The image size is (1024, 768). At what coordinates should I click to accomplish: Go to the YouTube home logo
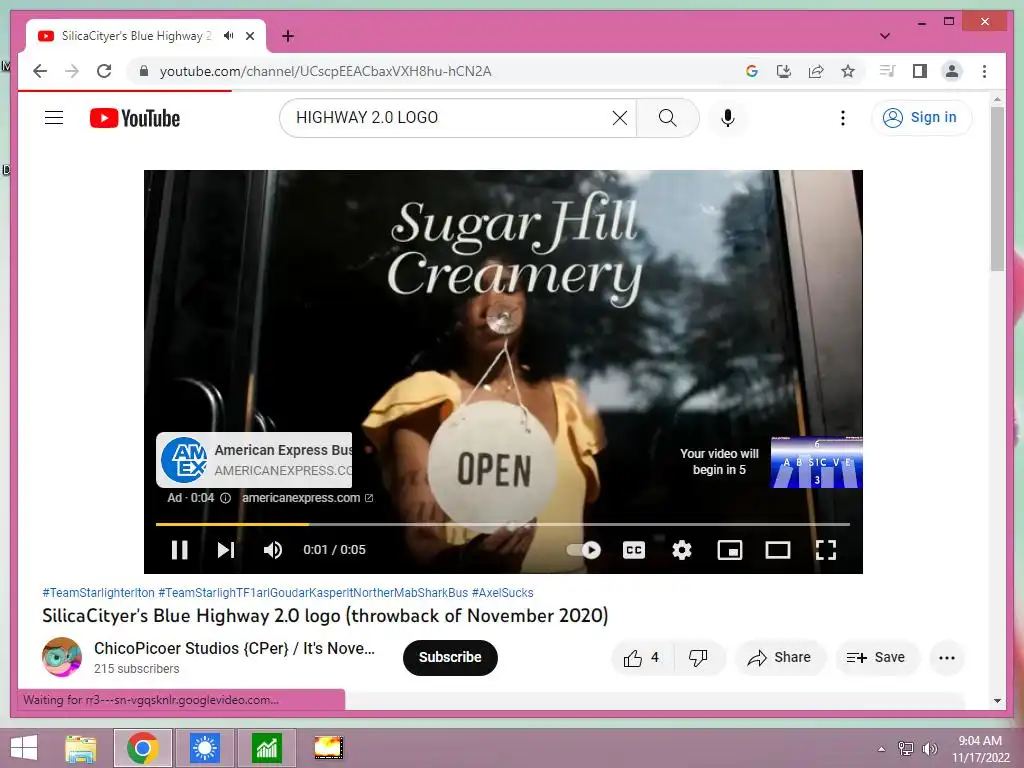(x=135, y=118)
